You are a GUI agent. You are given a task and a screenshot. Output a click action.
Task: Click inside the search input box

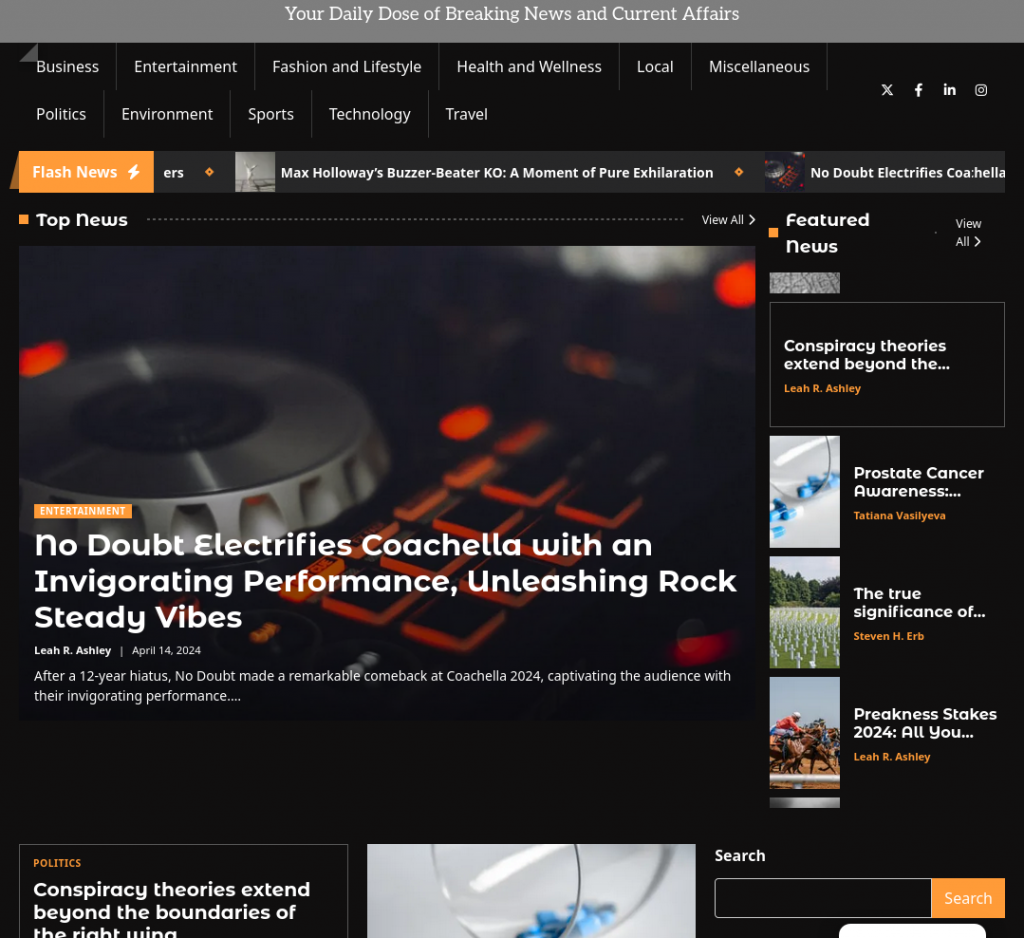click(822, 898)
